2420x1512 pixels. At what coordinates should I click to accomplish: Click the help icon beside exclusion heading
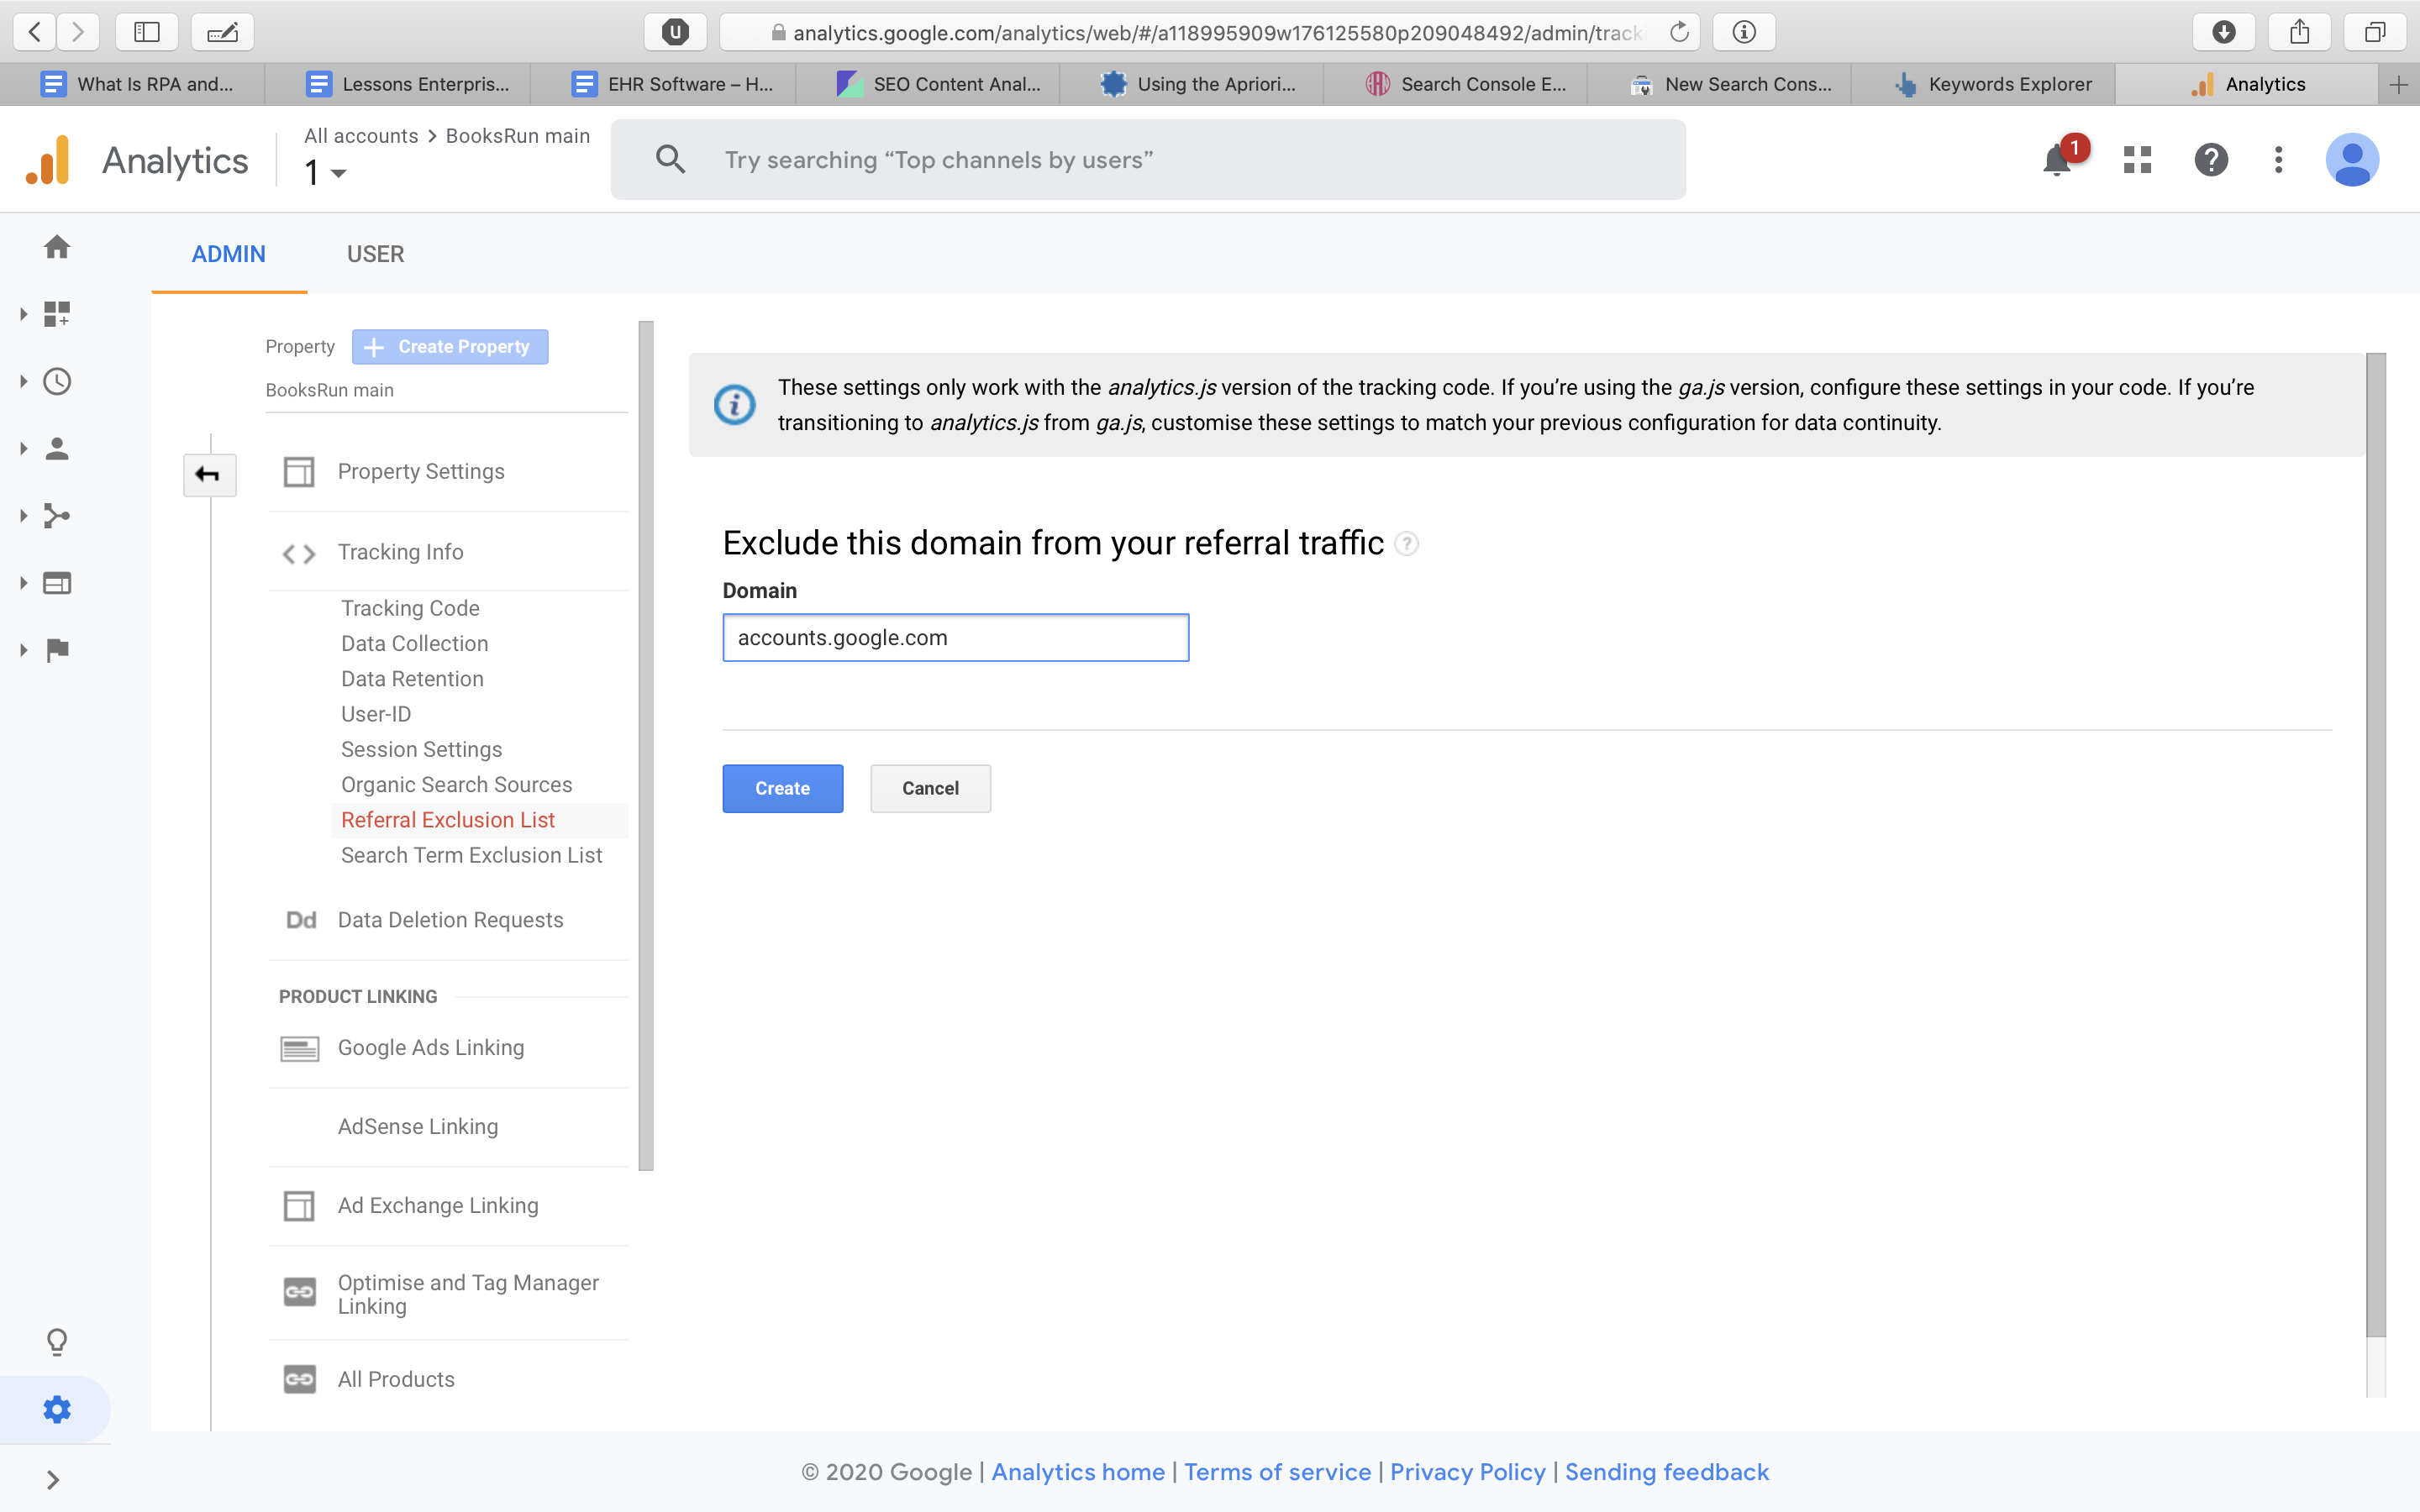point(1406,543)
